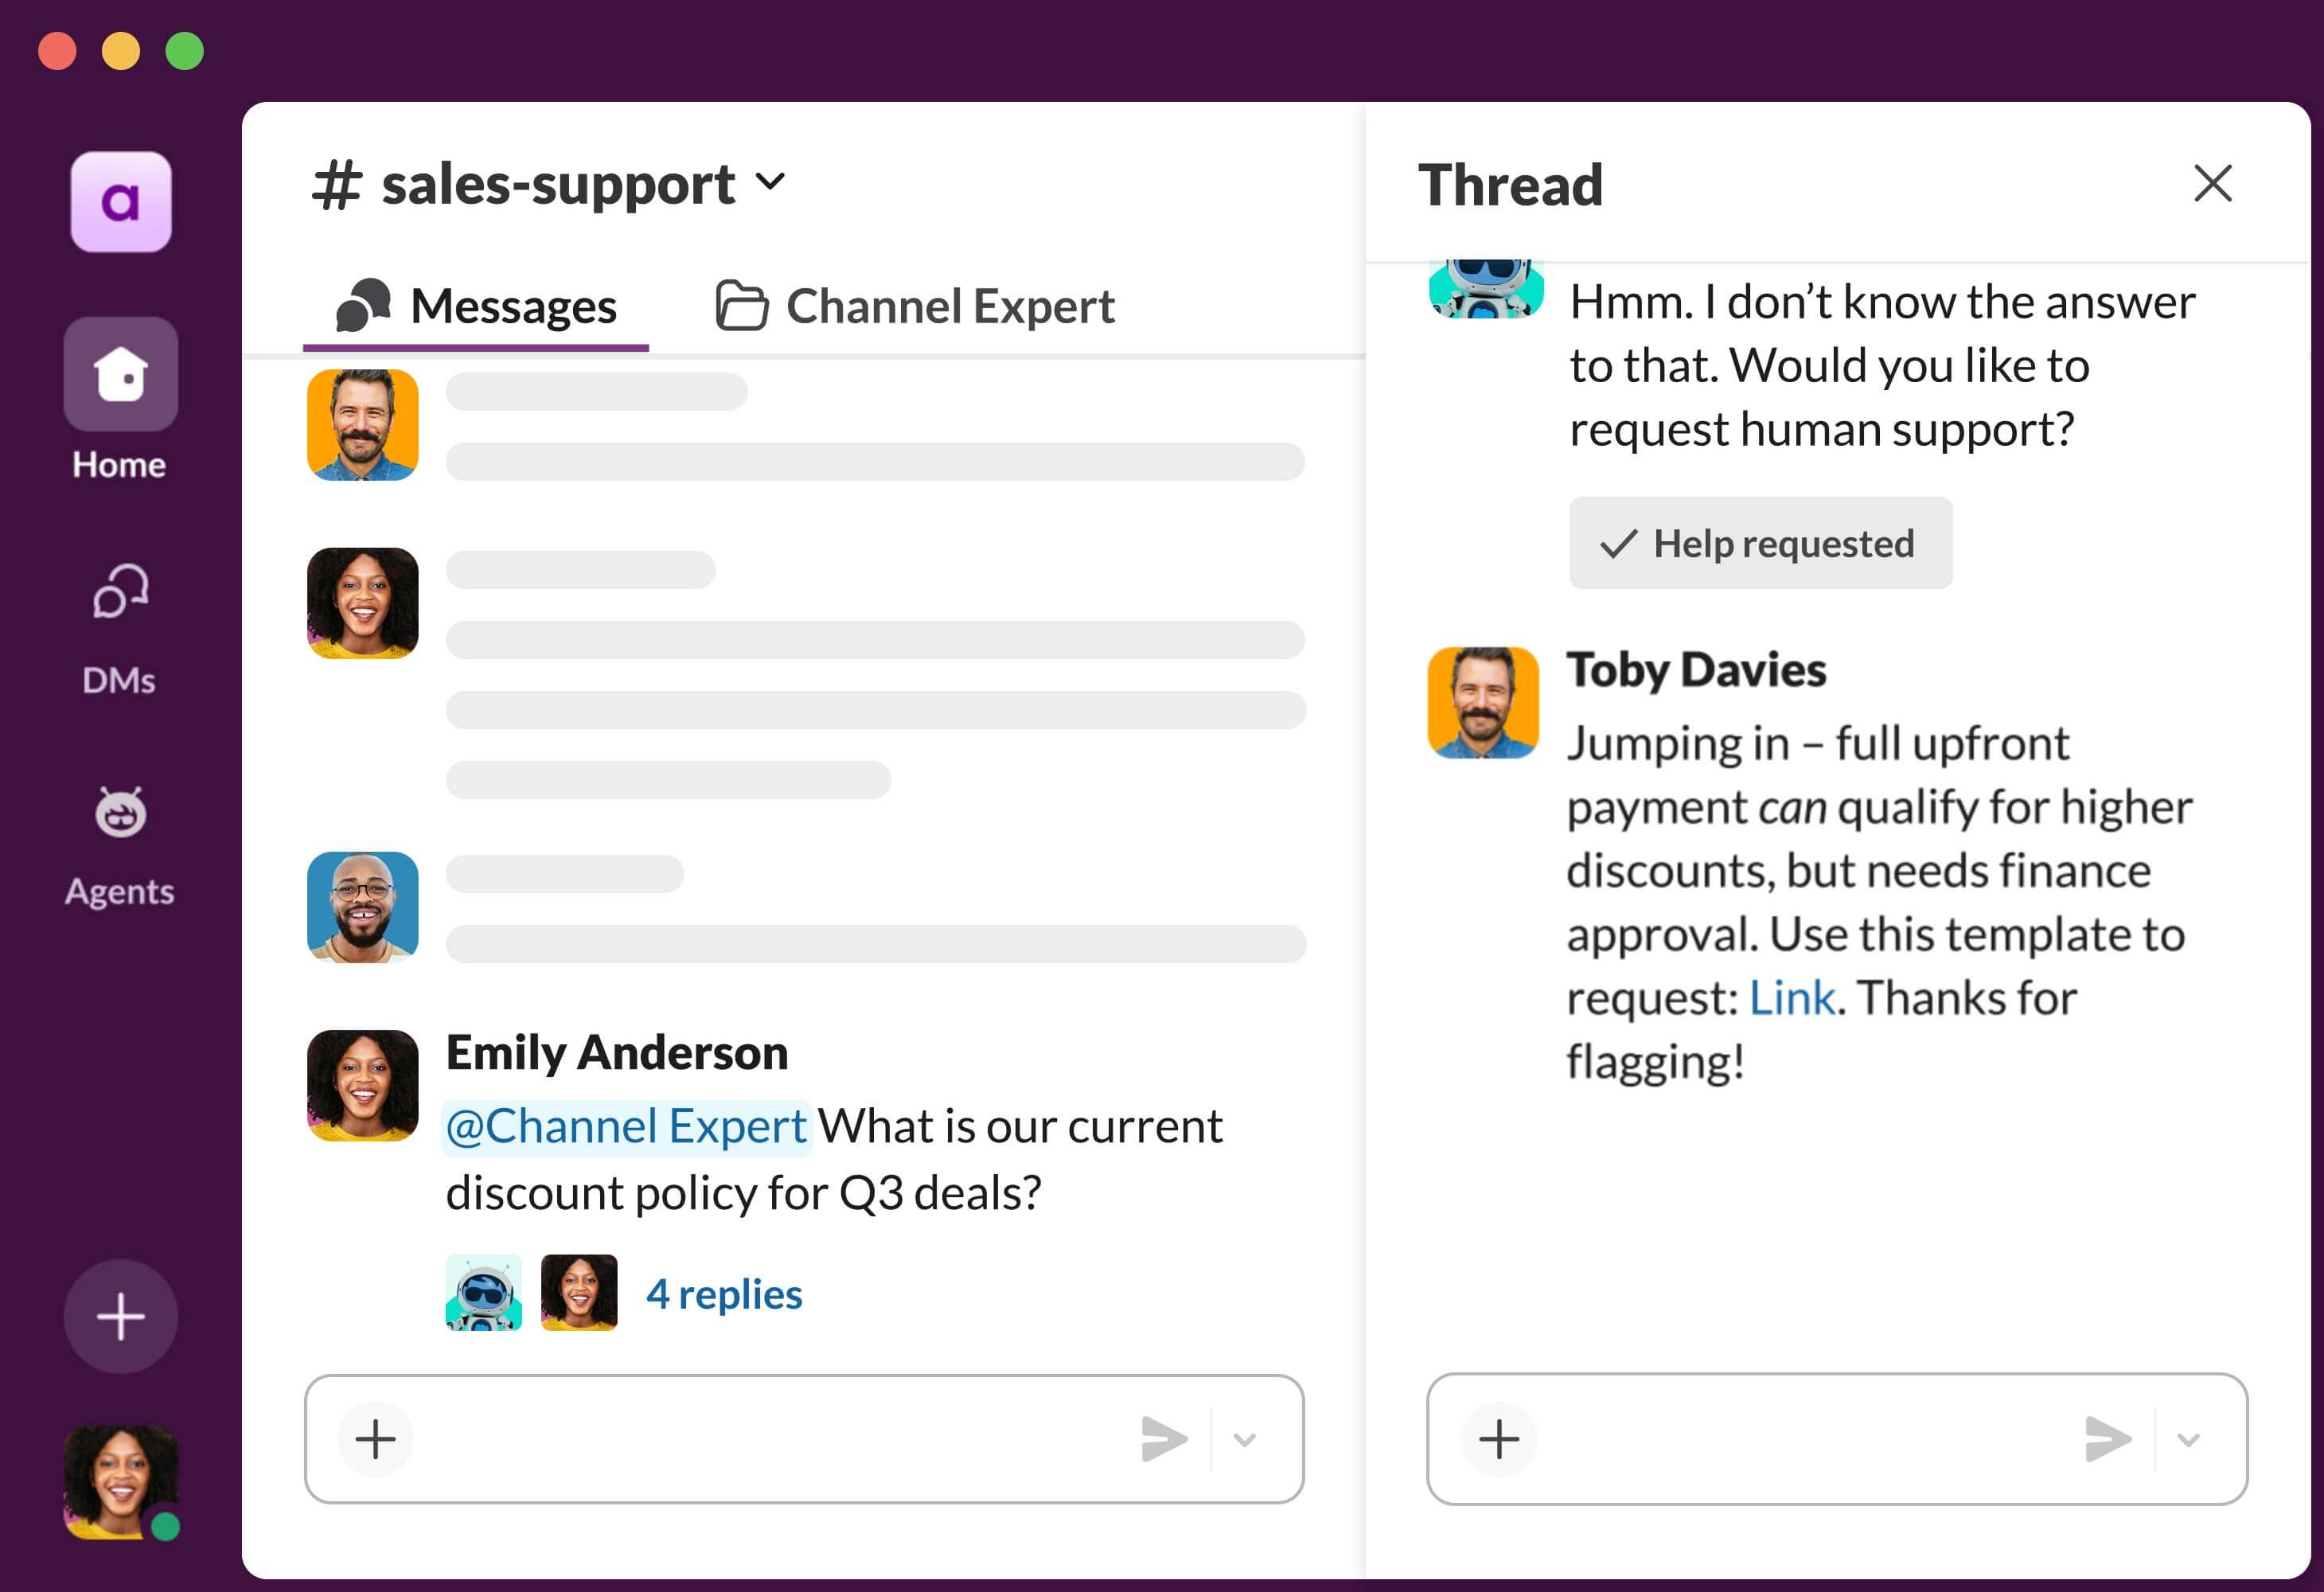This screenshot has width=2324, height=1592.
Task: Click the send arrow in thread composer
Action: pyautogui.click(x=2107, y=1439)
